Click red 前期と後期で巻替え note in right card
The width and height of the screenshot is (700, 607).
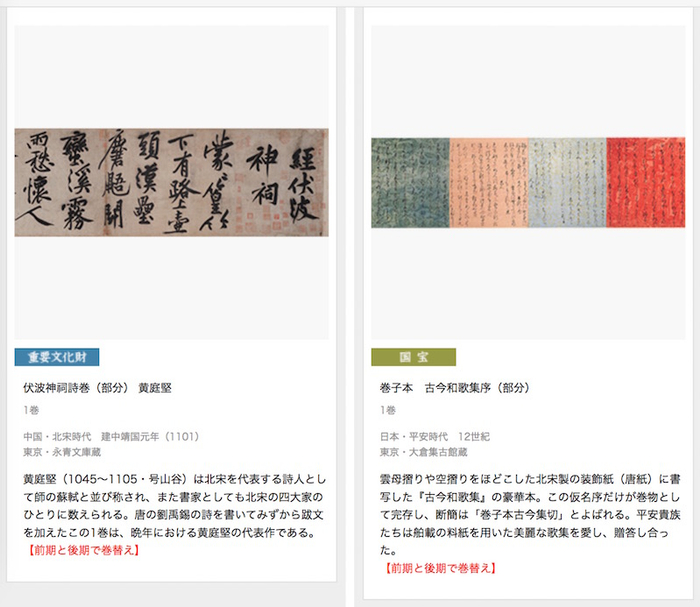click(438, 568)
